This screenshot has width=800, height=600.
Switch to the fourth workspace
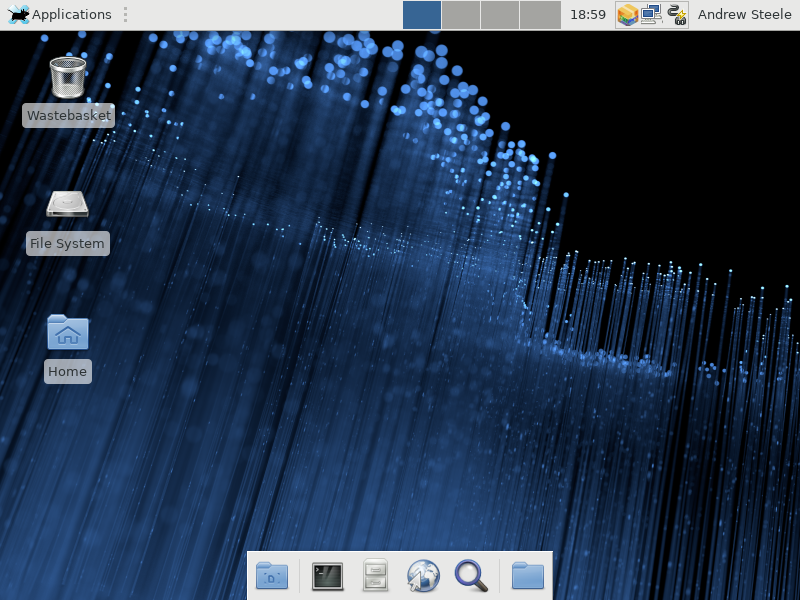pos(540,15)
